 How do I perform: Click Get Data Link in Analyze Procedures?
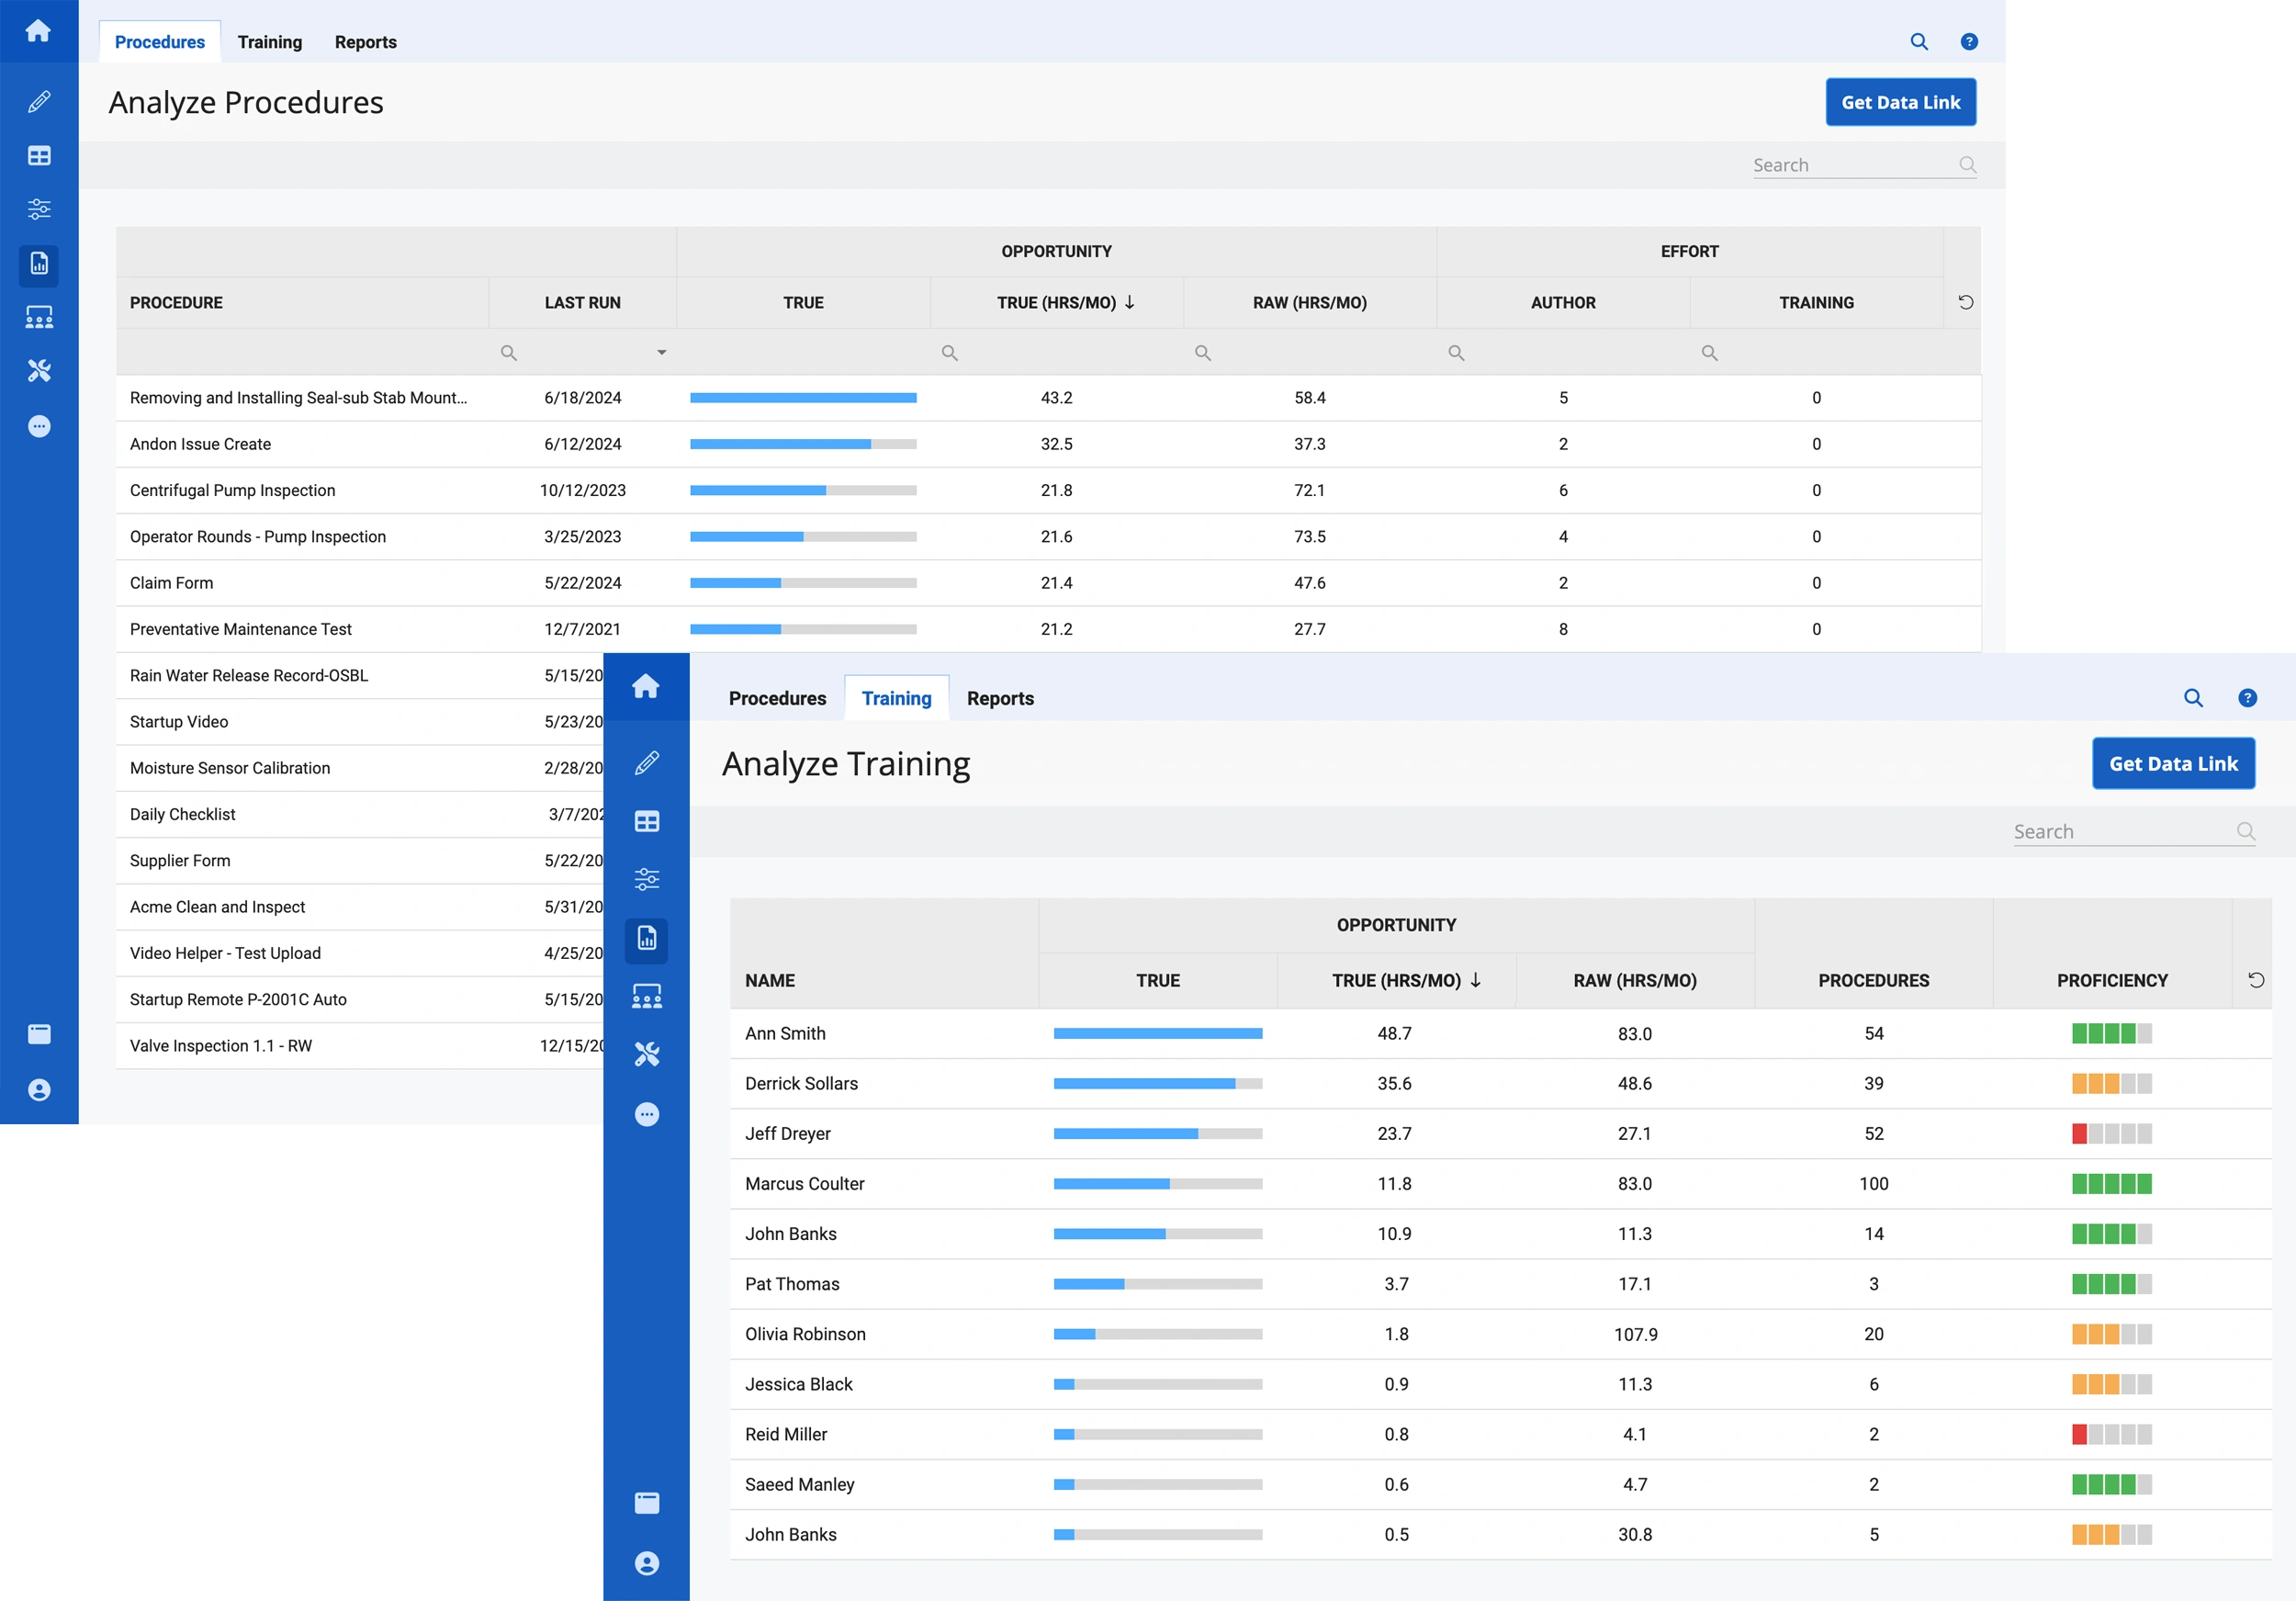point(1899,101)
